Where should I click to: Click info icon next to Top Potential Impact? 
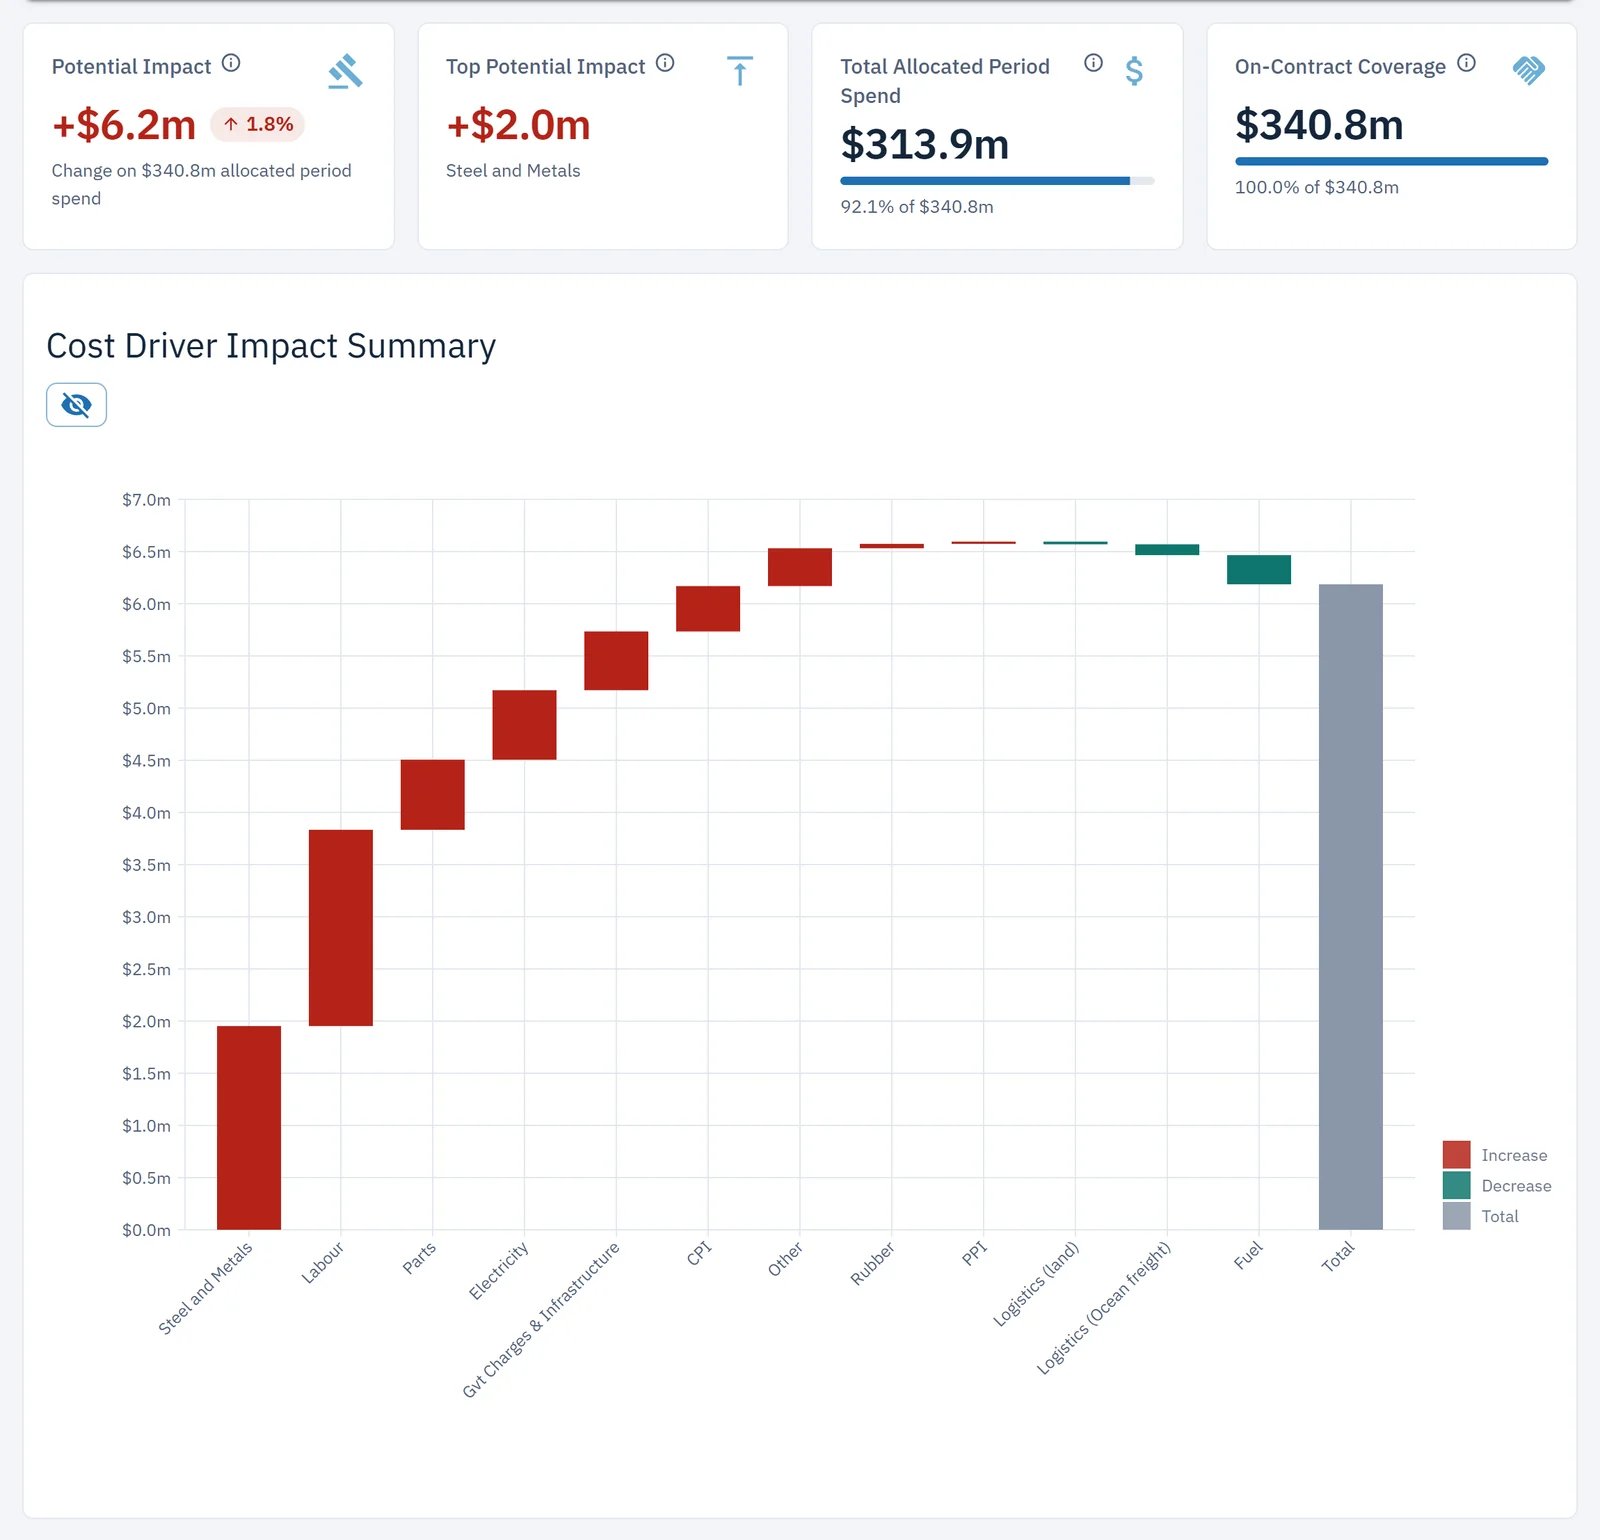pyautogui.click(x=665, y=63)
